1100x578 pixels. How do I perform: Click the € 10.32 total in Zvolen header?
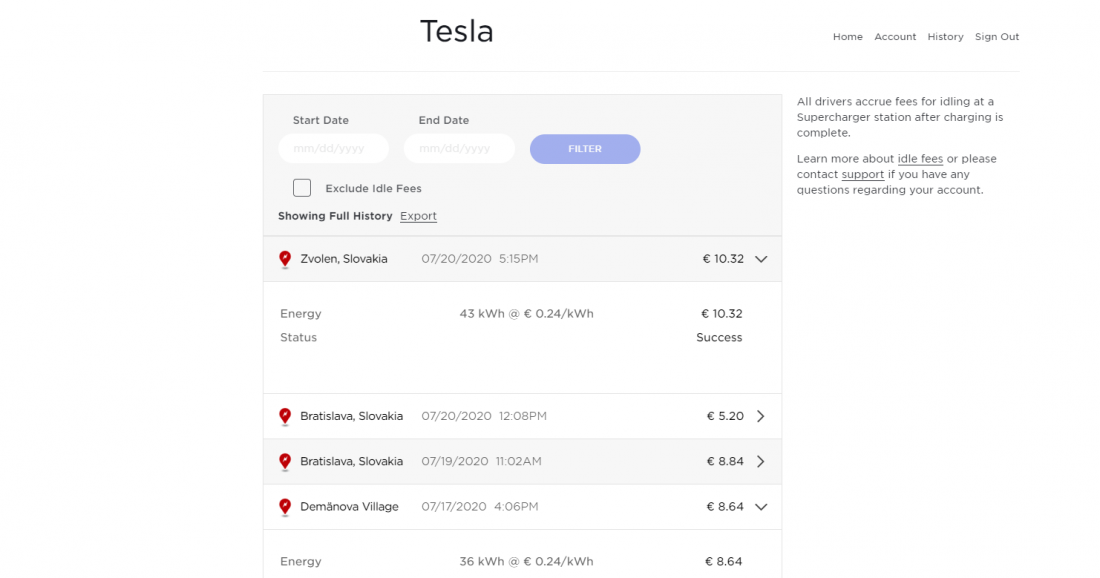click(723, 259)
